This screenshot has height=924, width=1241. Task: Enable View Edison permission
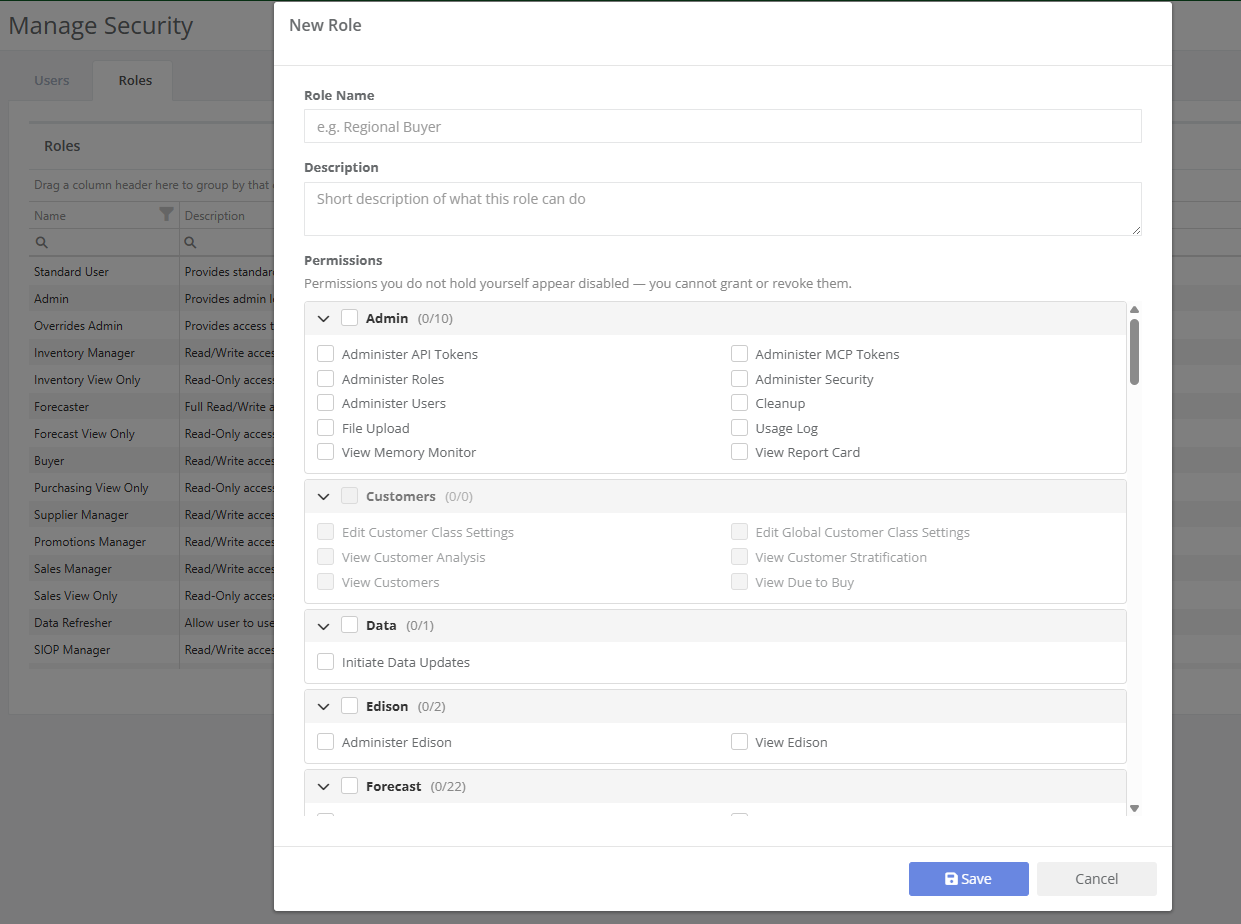(x=739, y=742)
